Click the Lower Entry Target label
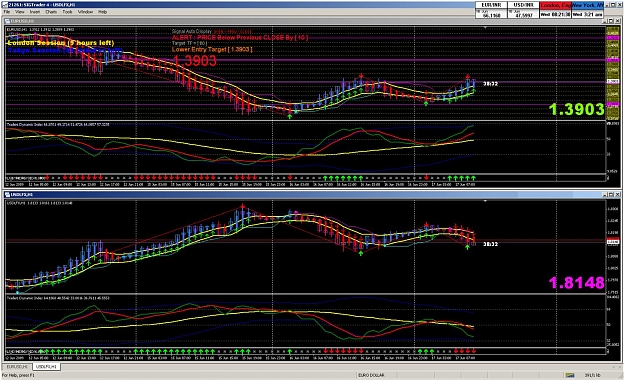The width and height of the screenshot is (625, 380). click(x=212, y=49)
